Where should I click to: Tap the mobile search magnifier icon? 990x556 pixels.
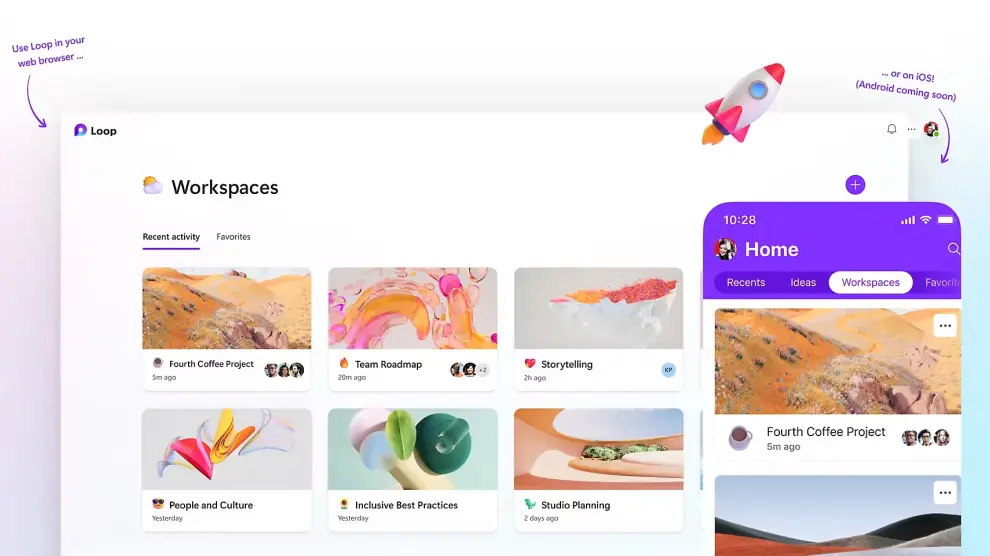(x=953, y=249)
